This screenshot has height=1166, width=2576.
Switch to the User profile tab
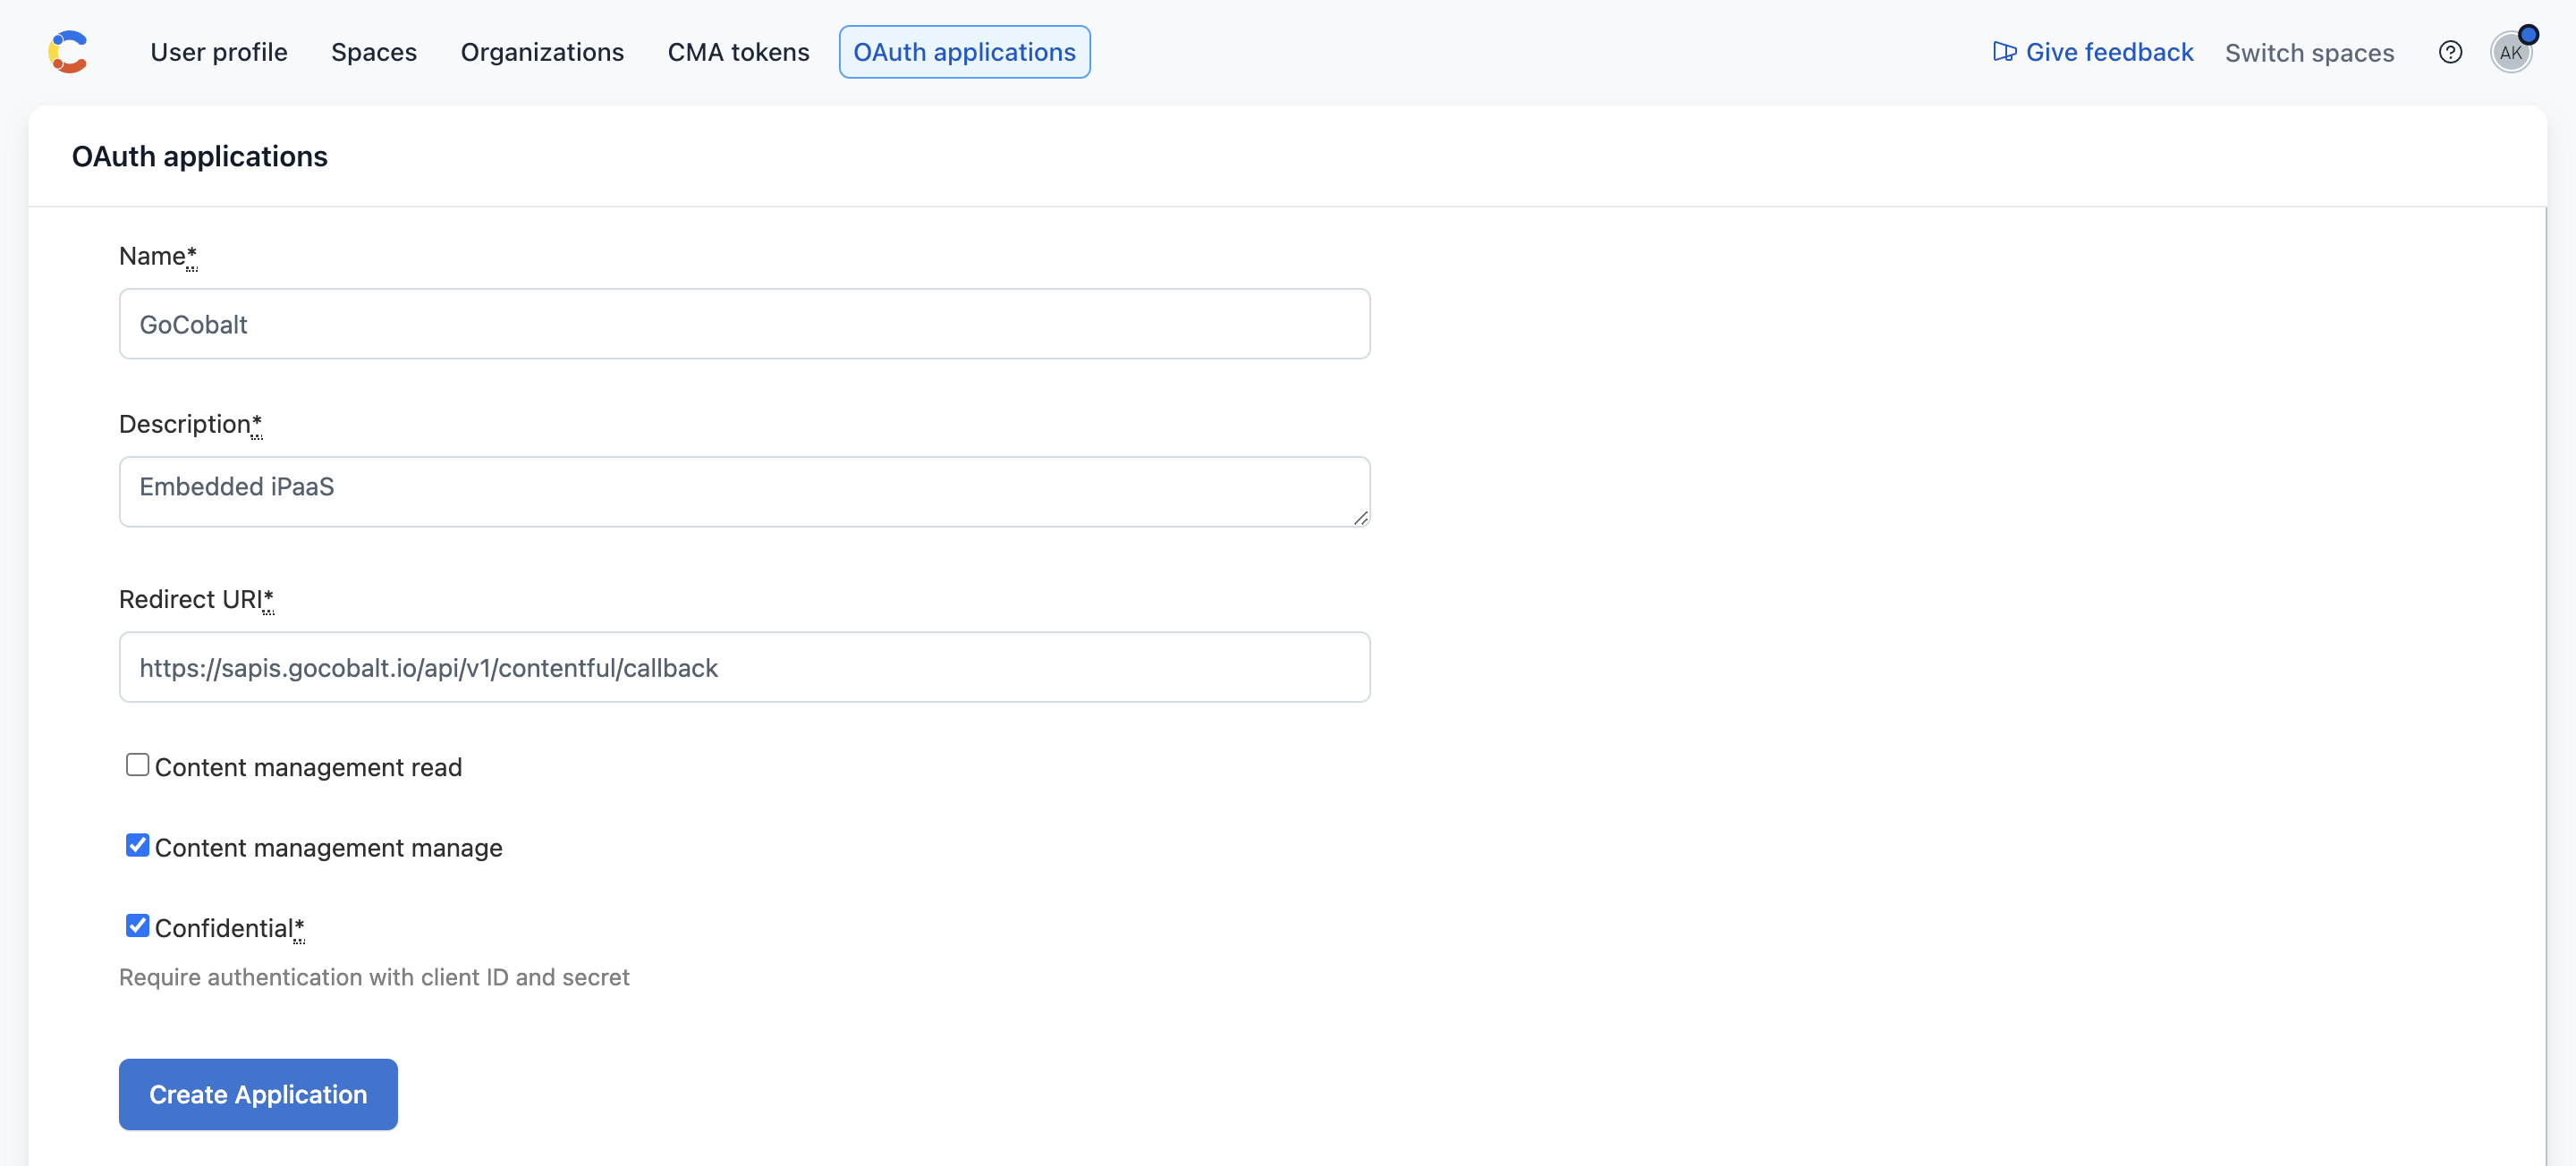click(218, 51)
